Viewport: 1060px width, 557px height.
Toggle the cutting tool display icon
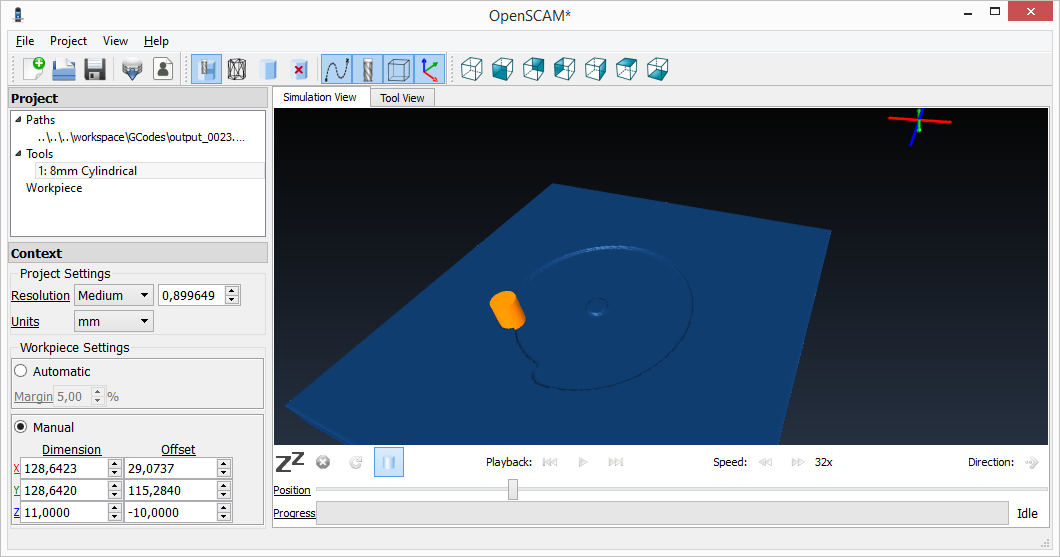click(x=368, y=69)
